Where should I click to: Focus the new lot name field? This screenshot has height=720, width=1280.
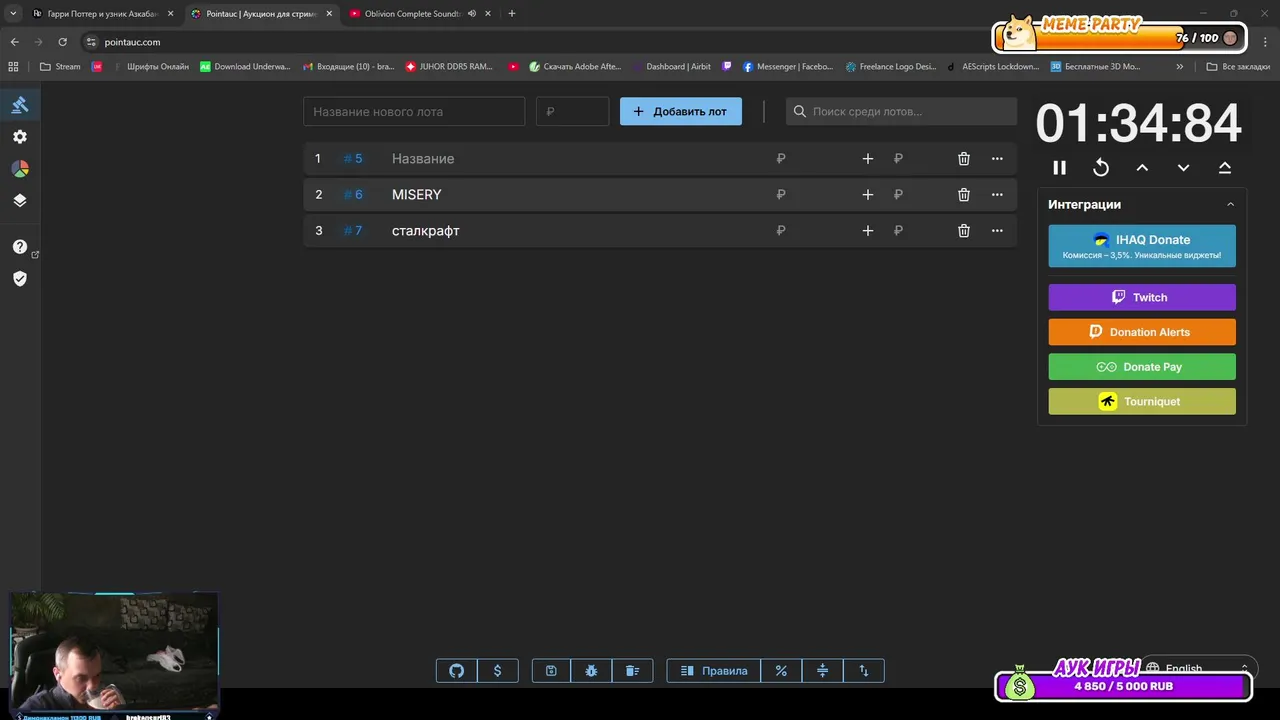coord(414,111)
